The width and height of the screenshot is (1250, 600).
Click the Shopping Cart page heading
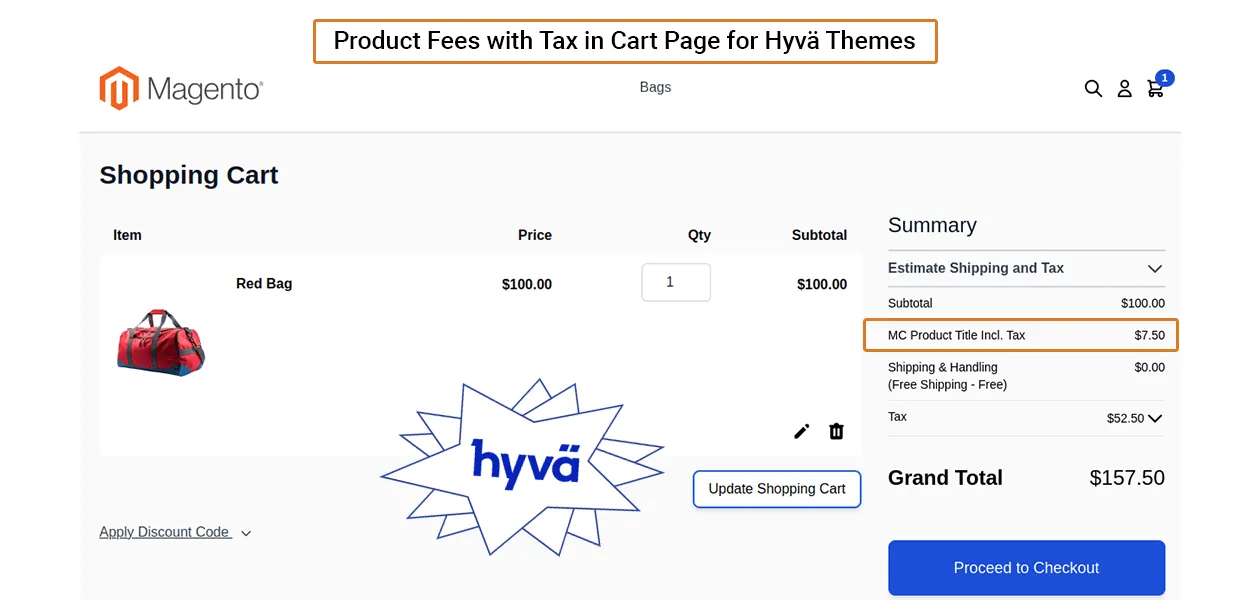(189, 175)
